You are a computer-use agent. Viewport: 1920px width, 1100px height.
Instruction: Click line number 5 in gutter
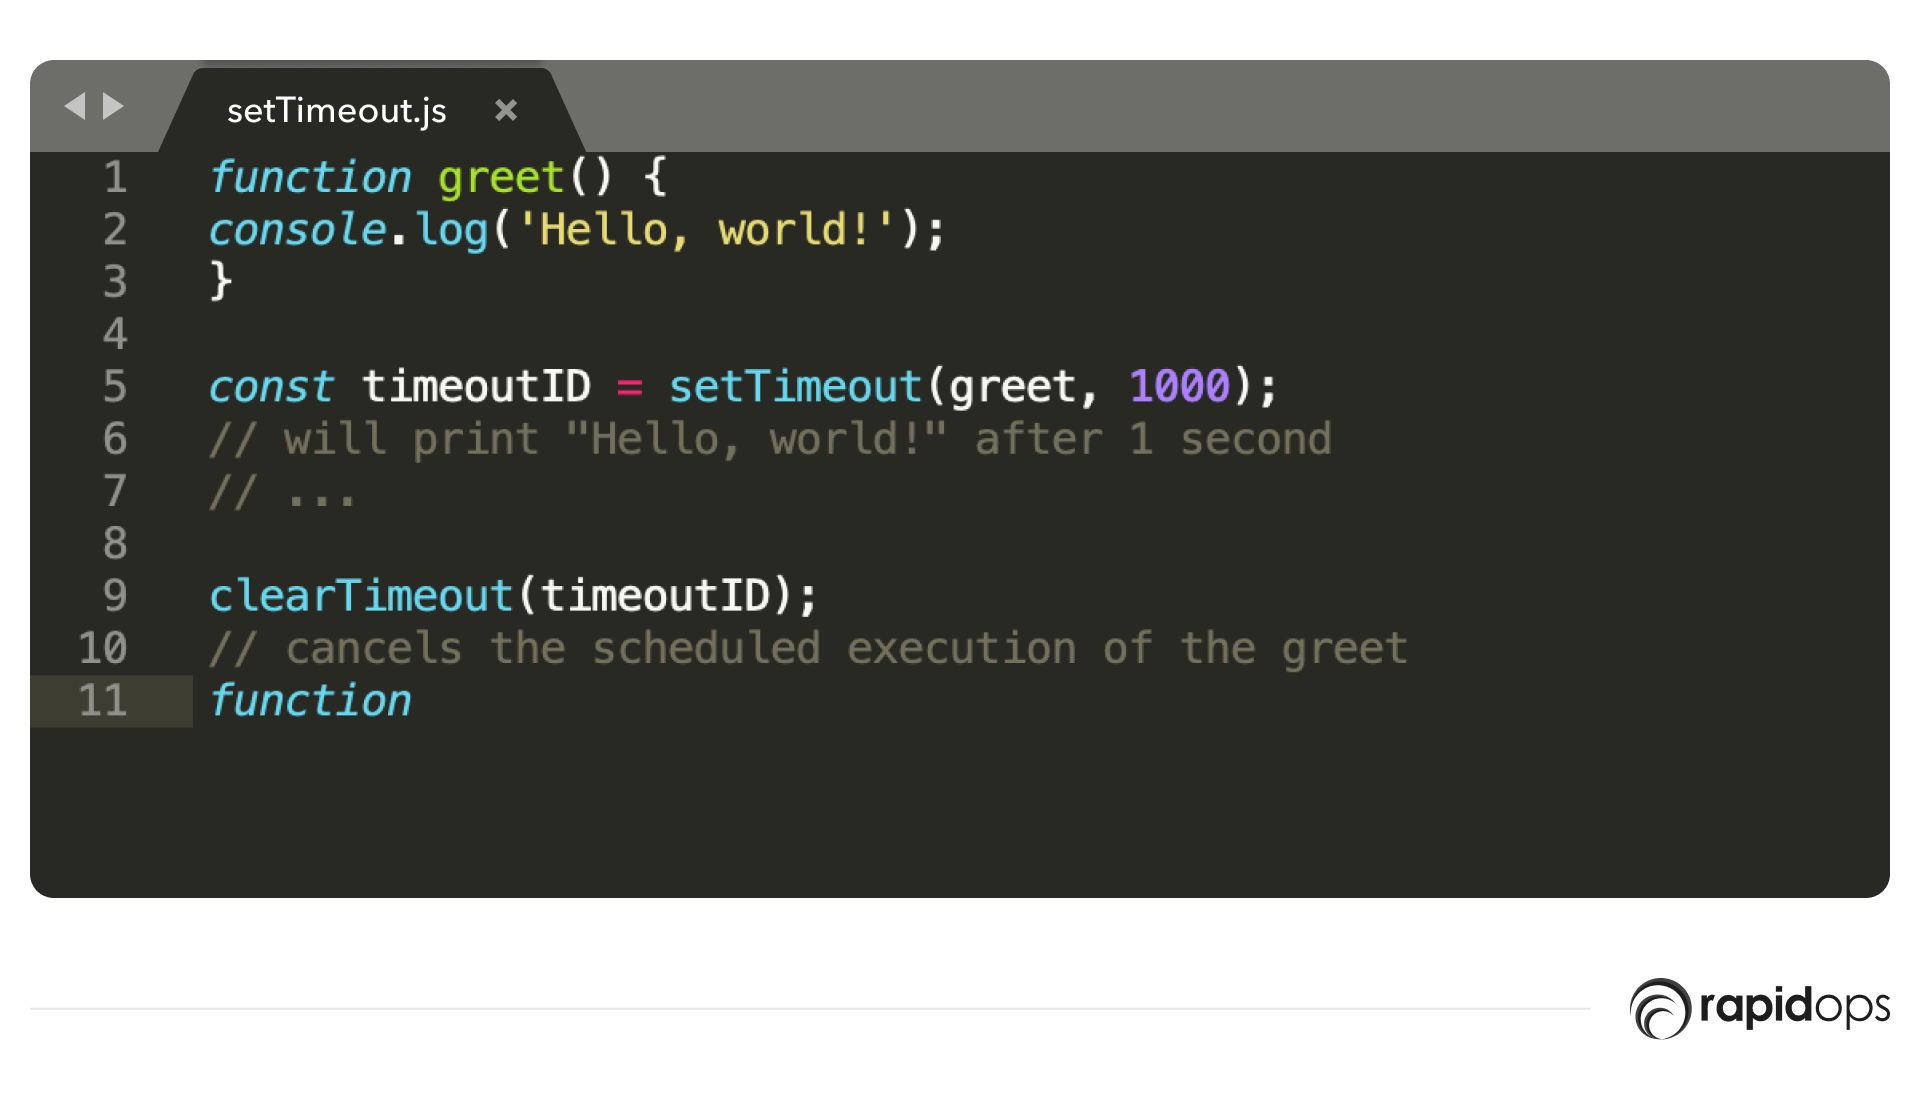pyautogui.click(x=115, y=387)
